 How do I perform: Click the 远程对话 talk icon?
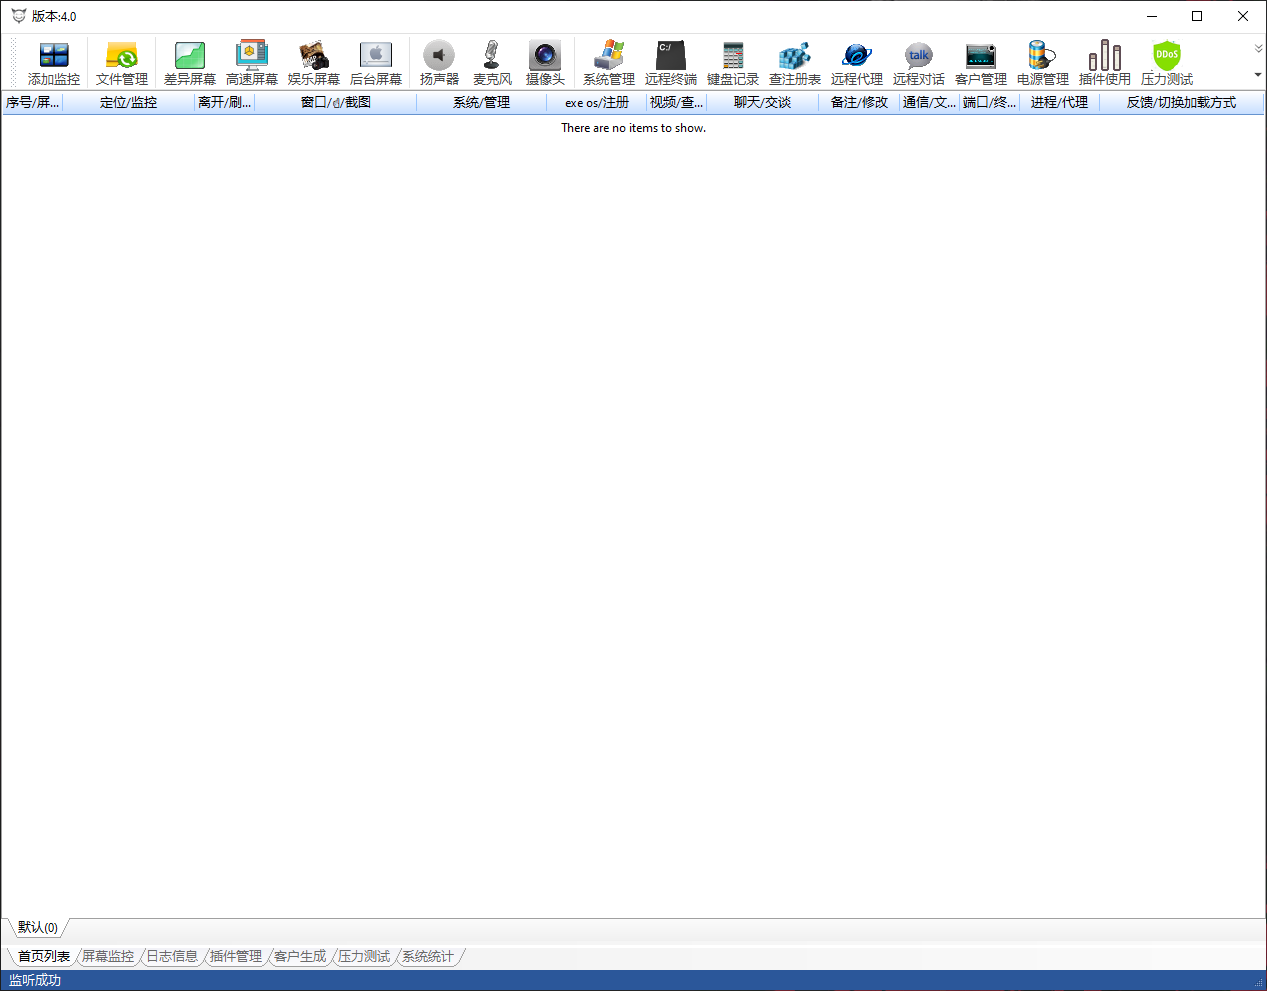coord(919,63)
